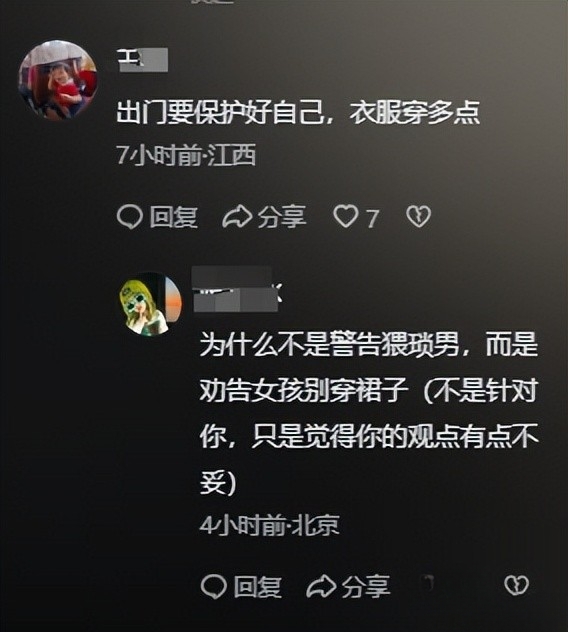The image size is (568, 632).
Task: Open username of the first commenter
Action: (142, 60)
